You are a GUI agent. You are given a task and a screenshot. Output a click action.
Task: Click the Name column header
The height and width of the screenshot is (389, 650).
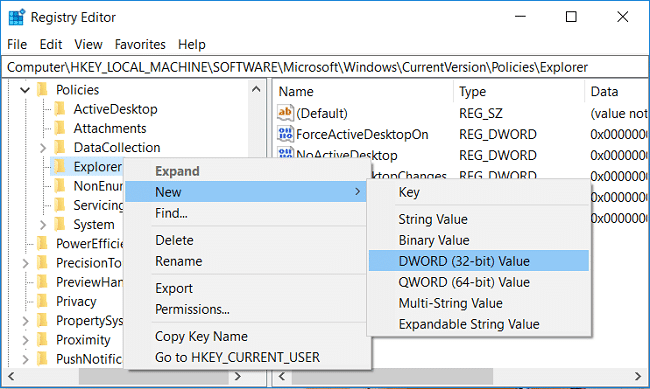[364, 91]
